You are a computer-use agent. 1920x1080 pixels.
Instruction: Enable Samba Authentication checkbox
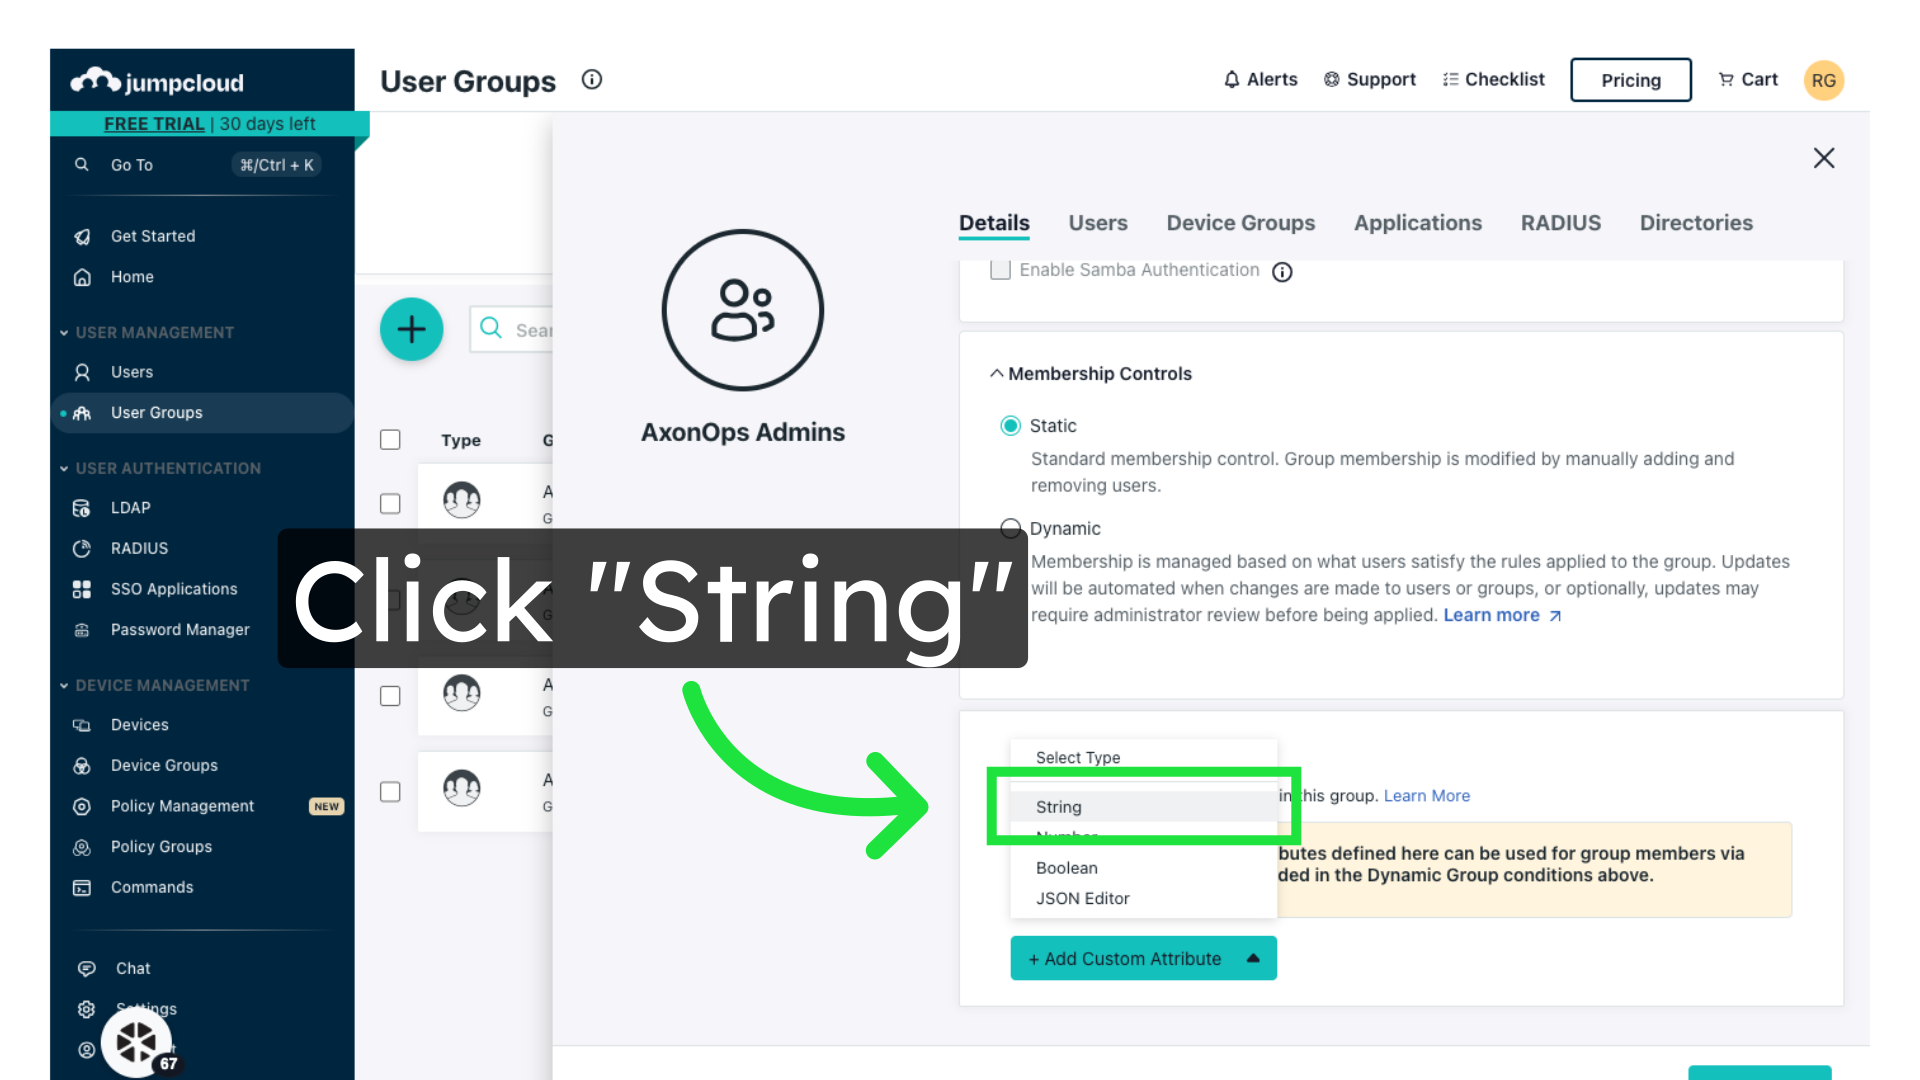pos(1000,270)
